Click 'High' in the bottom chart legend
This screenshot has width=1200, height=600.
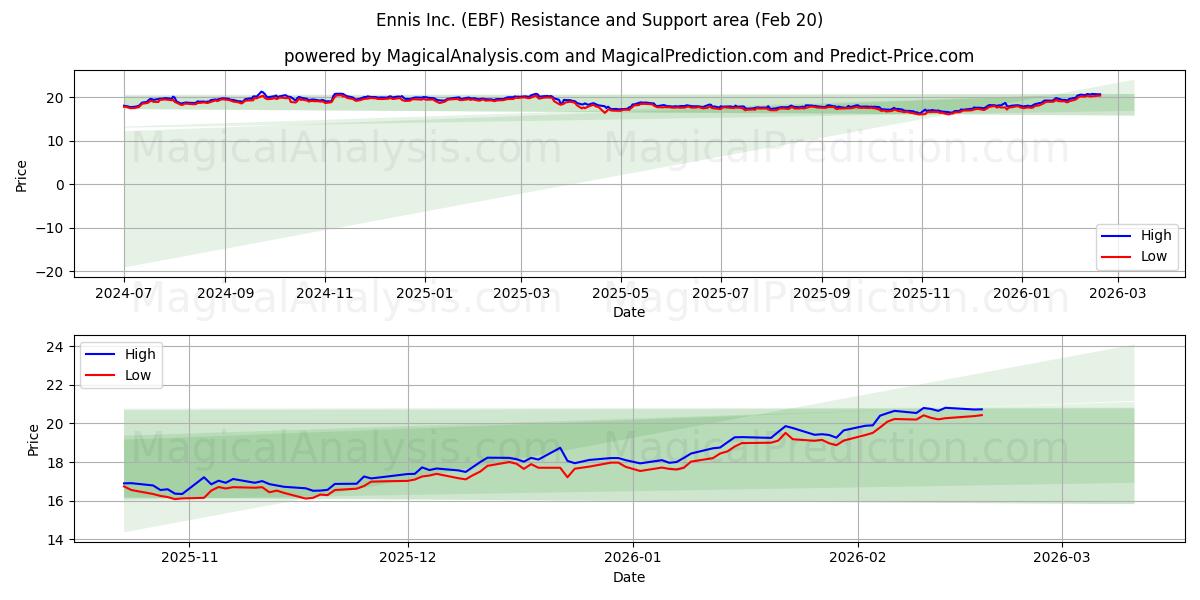click(x=140, y=354)
